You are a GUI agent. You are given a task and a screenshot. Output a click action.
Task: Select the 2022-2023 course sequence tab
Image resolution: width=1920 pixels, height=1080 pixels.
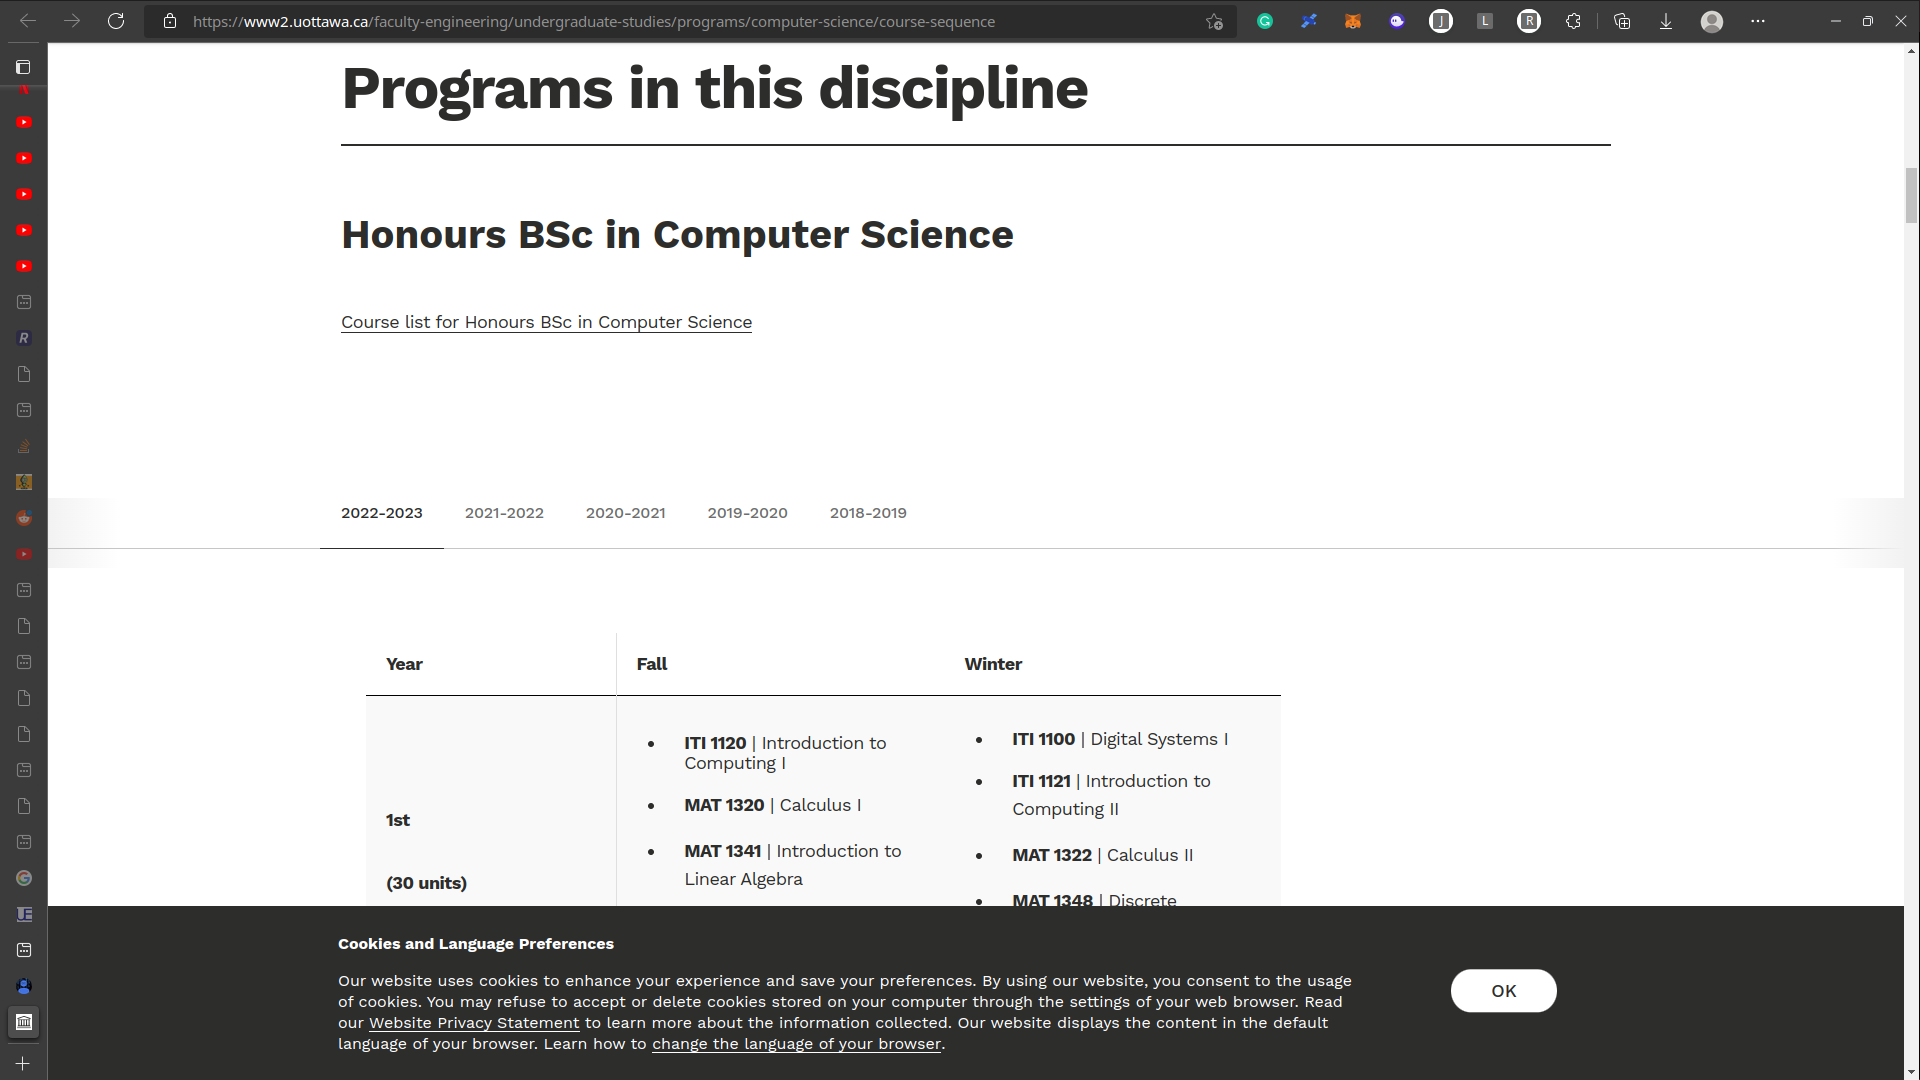[x=382, y=513]
